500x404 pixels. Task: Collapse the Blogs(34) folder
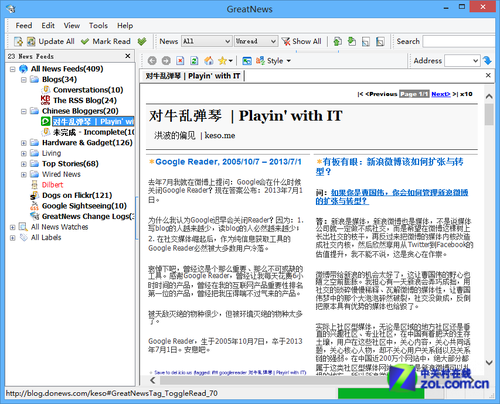(24, 80)
